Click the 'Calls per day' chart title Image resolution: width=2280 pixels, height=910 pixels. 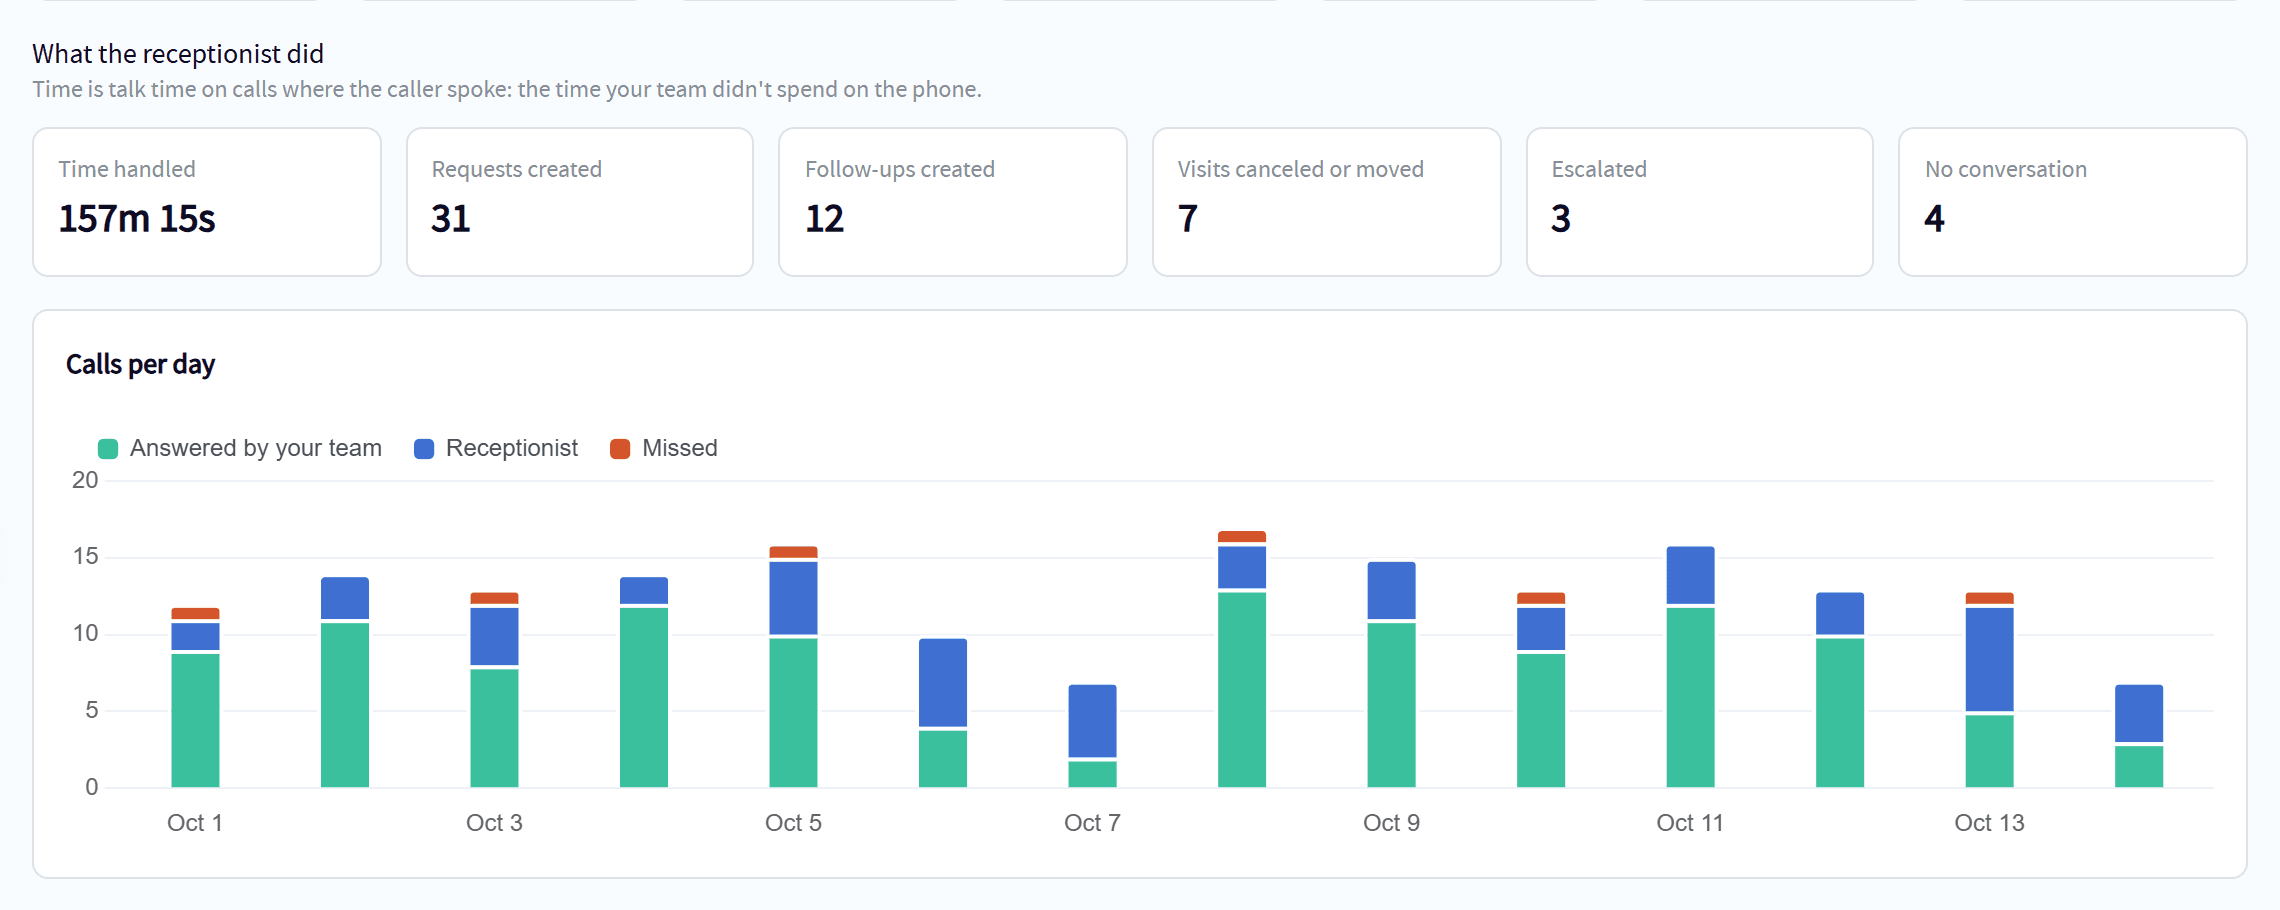pyautogui.click(x=141, y=365)
